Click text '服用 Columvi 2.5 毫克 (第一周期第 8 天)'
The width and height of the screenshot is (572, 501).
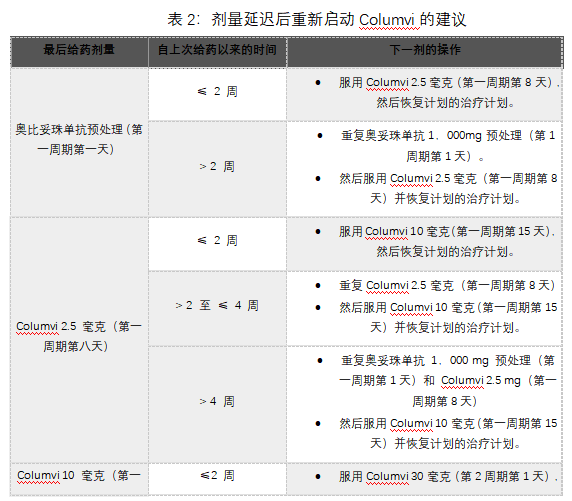point(446,82)
